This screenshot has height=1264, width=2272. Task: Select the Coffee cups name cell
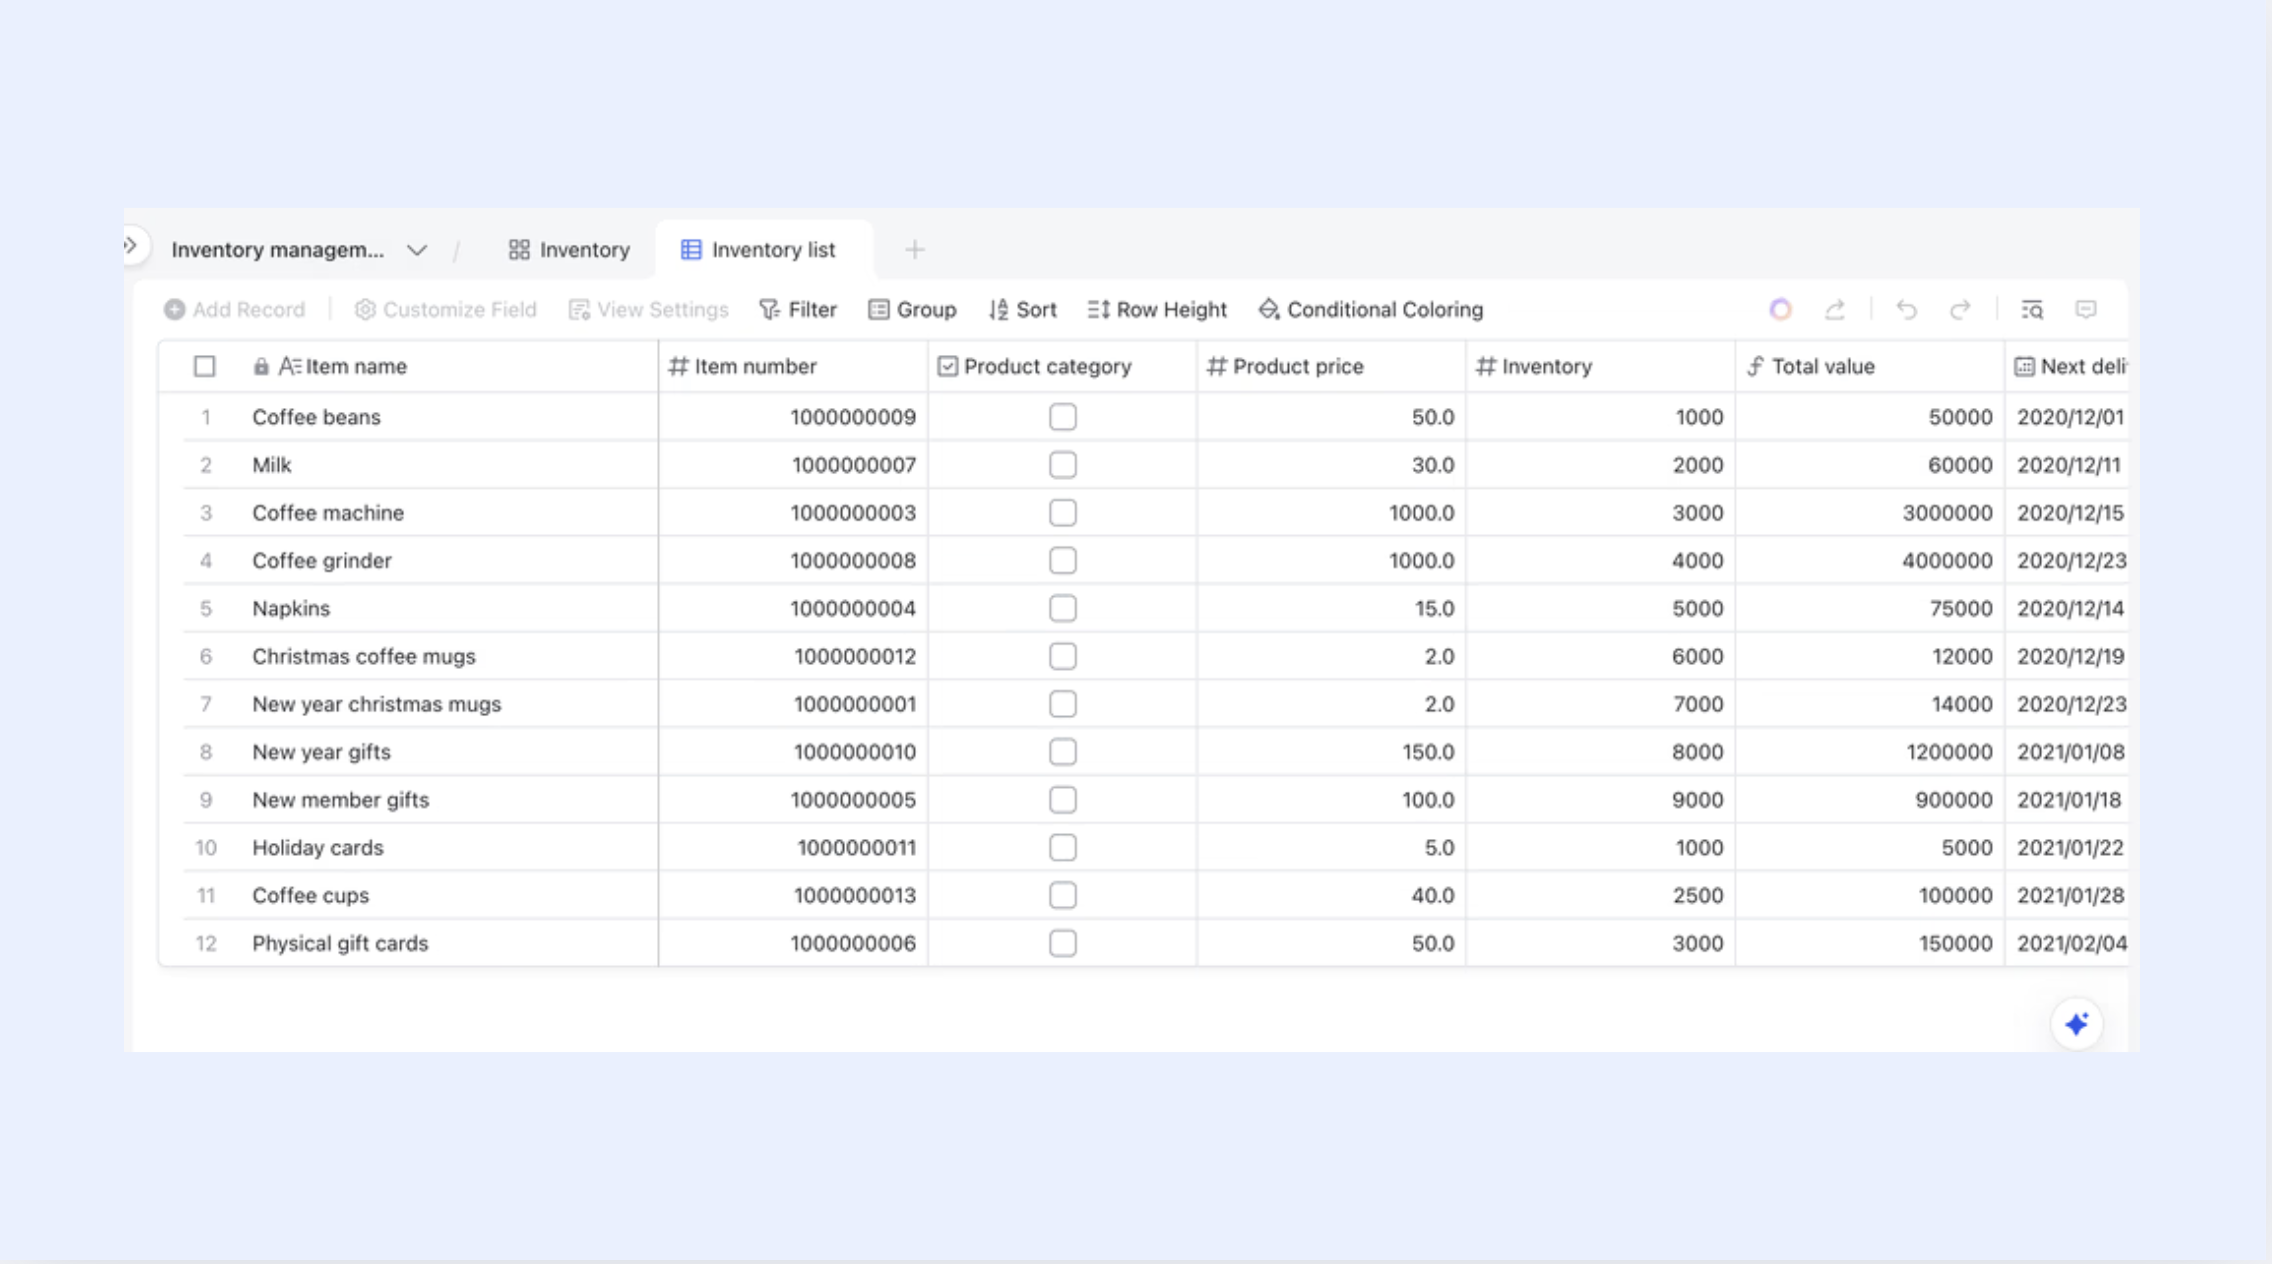coord(449,896)
